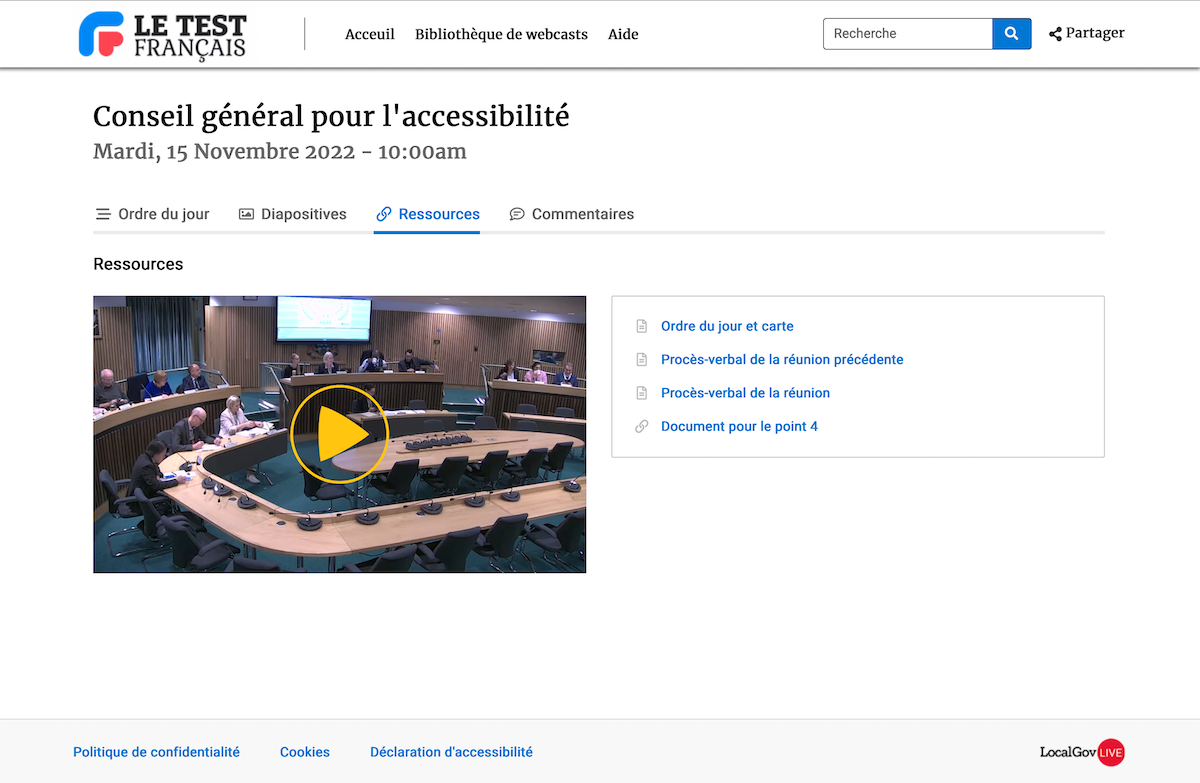Switch to the Diapositives tab

pyautogui.click(x=293, y=214)
